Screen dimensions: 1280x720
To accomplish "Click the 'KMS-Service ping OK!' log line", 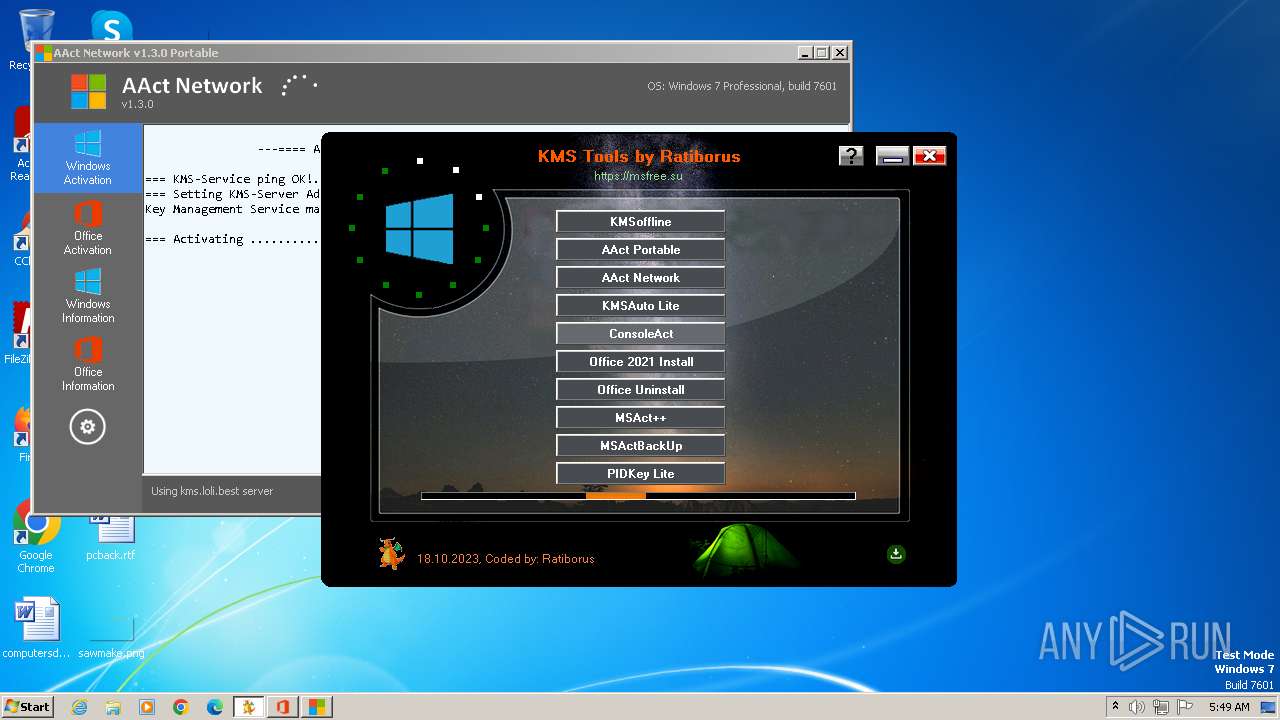I will pyautogui.click(x=232, y=179).
